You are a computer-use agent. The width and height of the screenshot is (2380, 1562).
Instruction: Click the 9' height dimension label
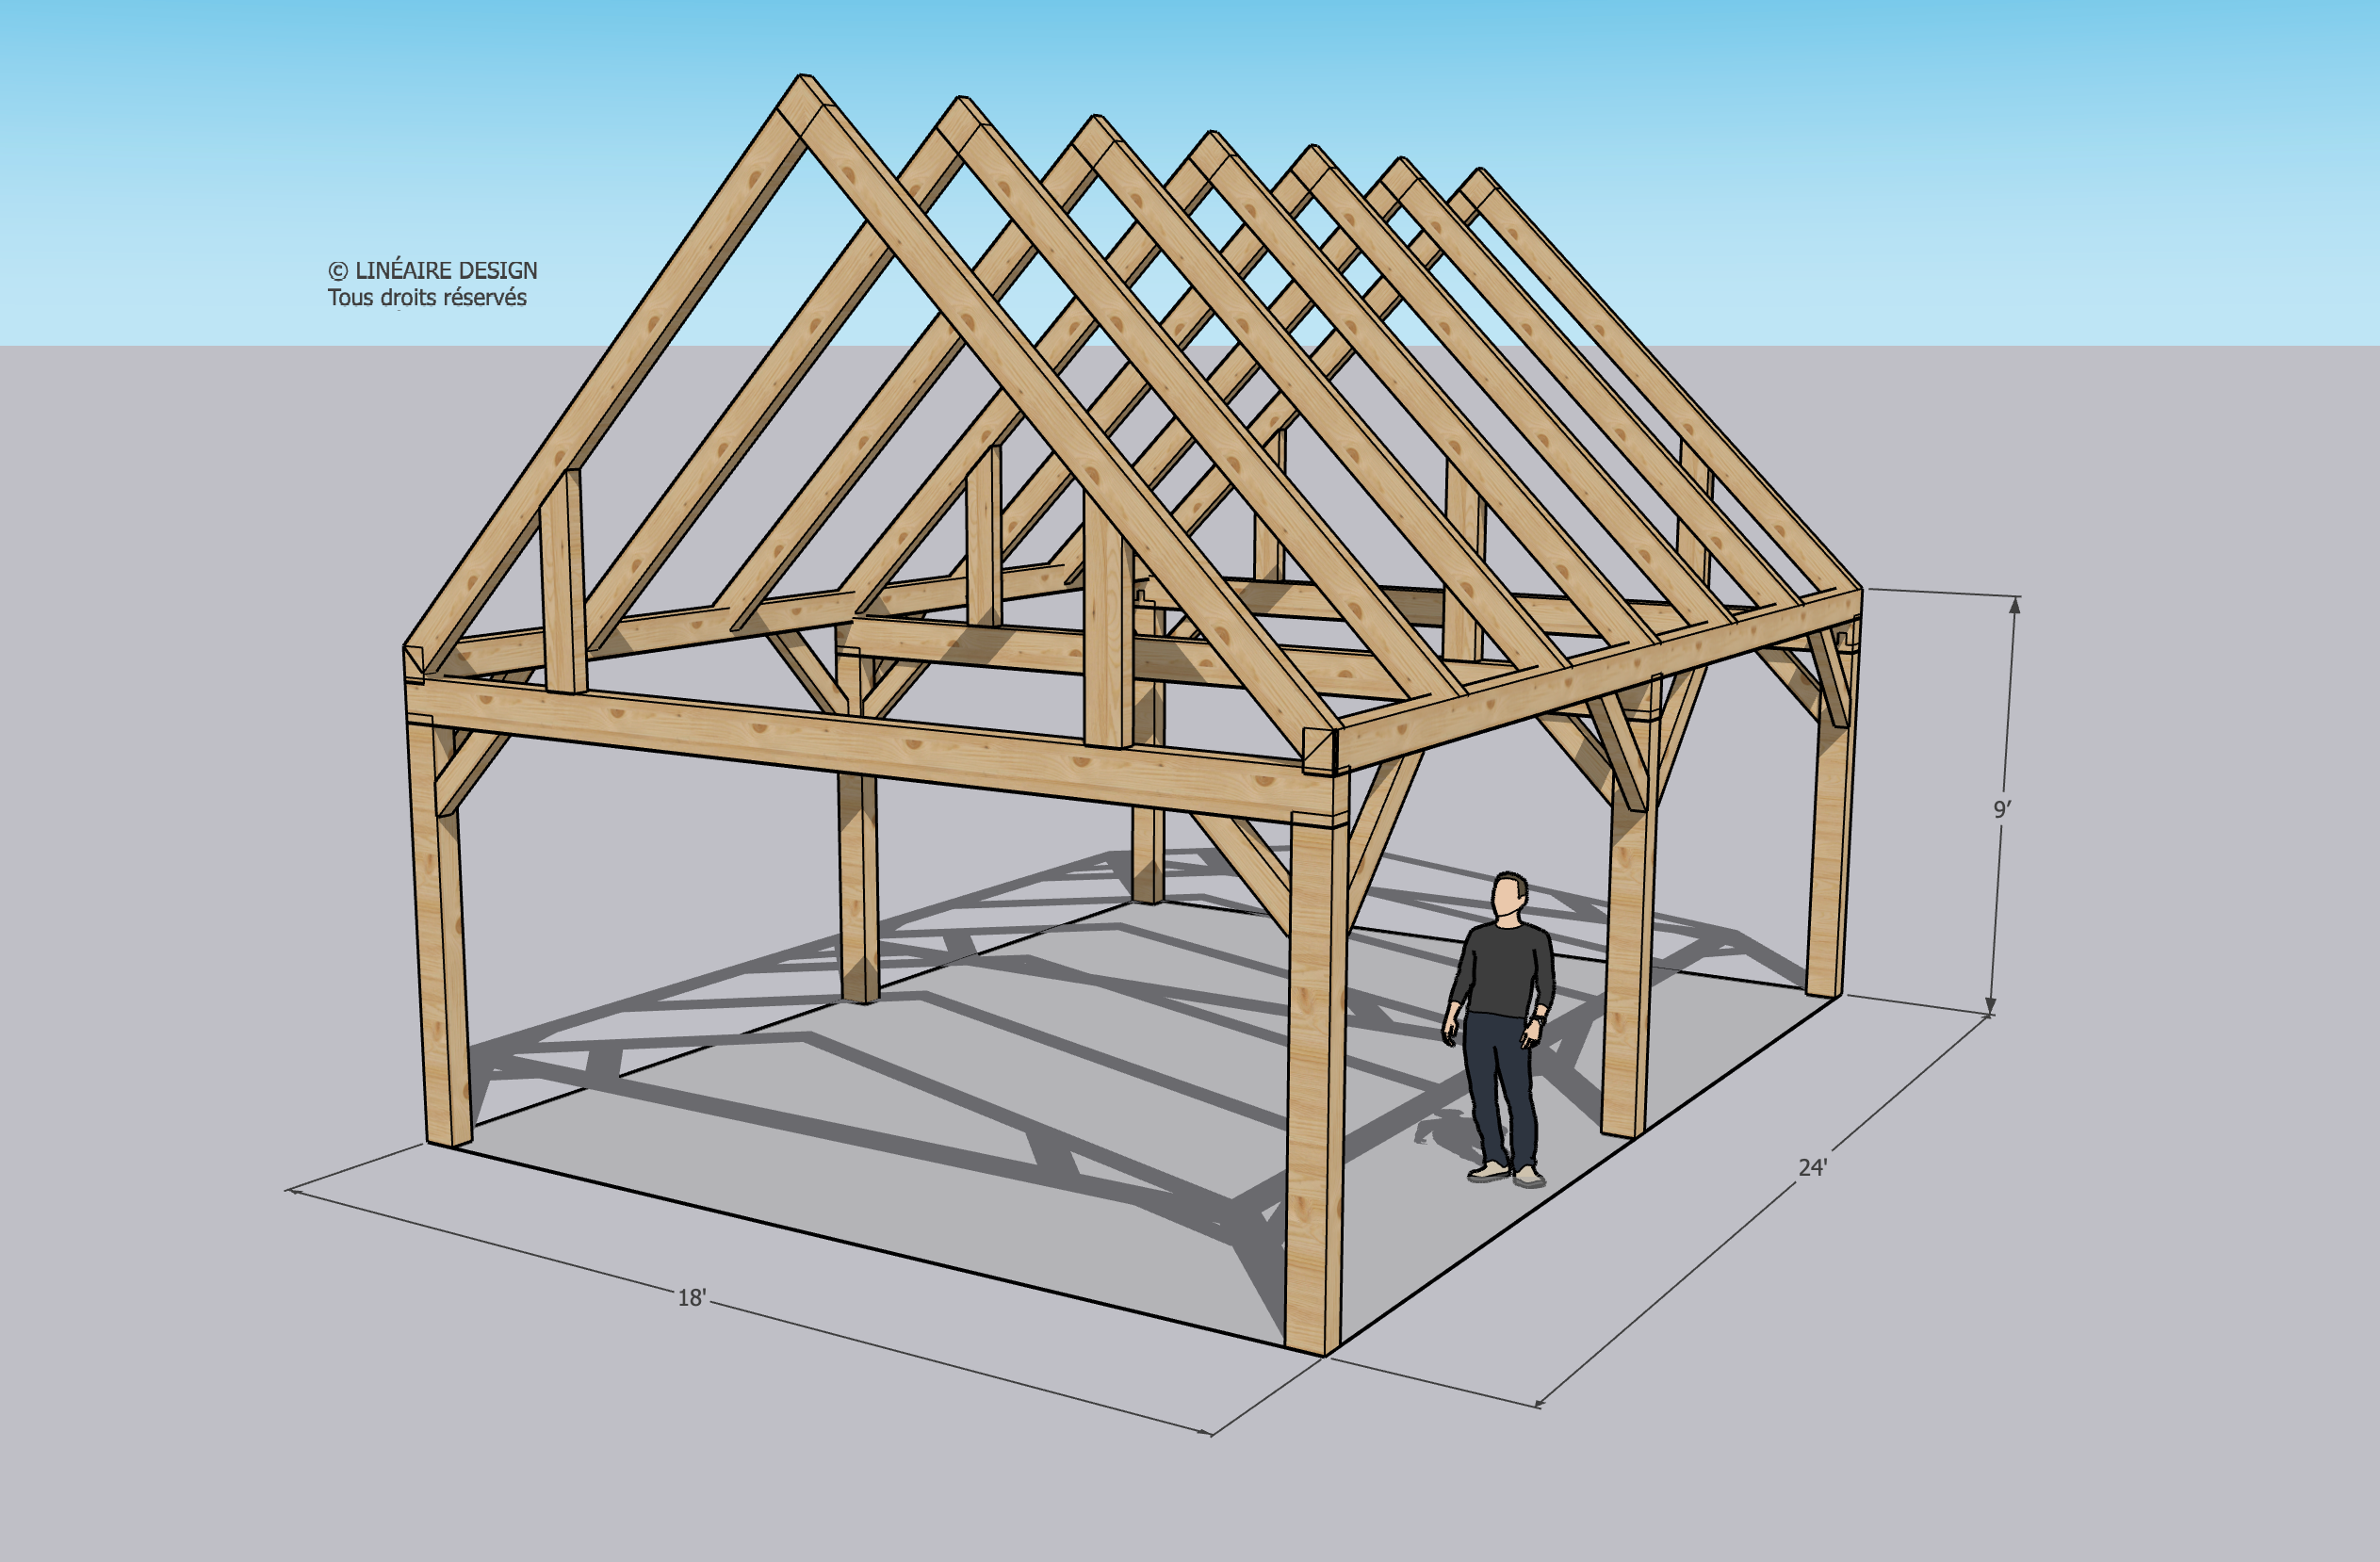pyautogui.click(x=2002, y=809)
